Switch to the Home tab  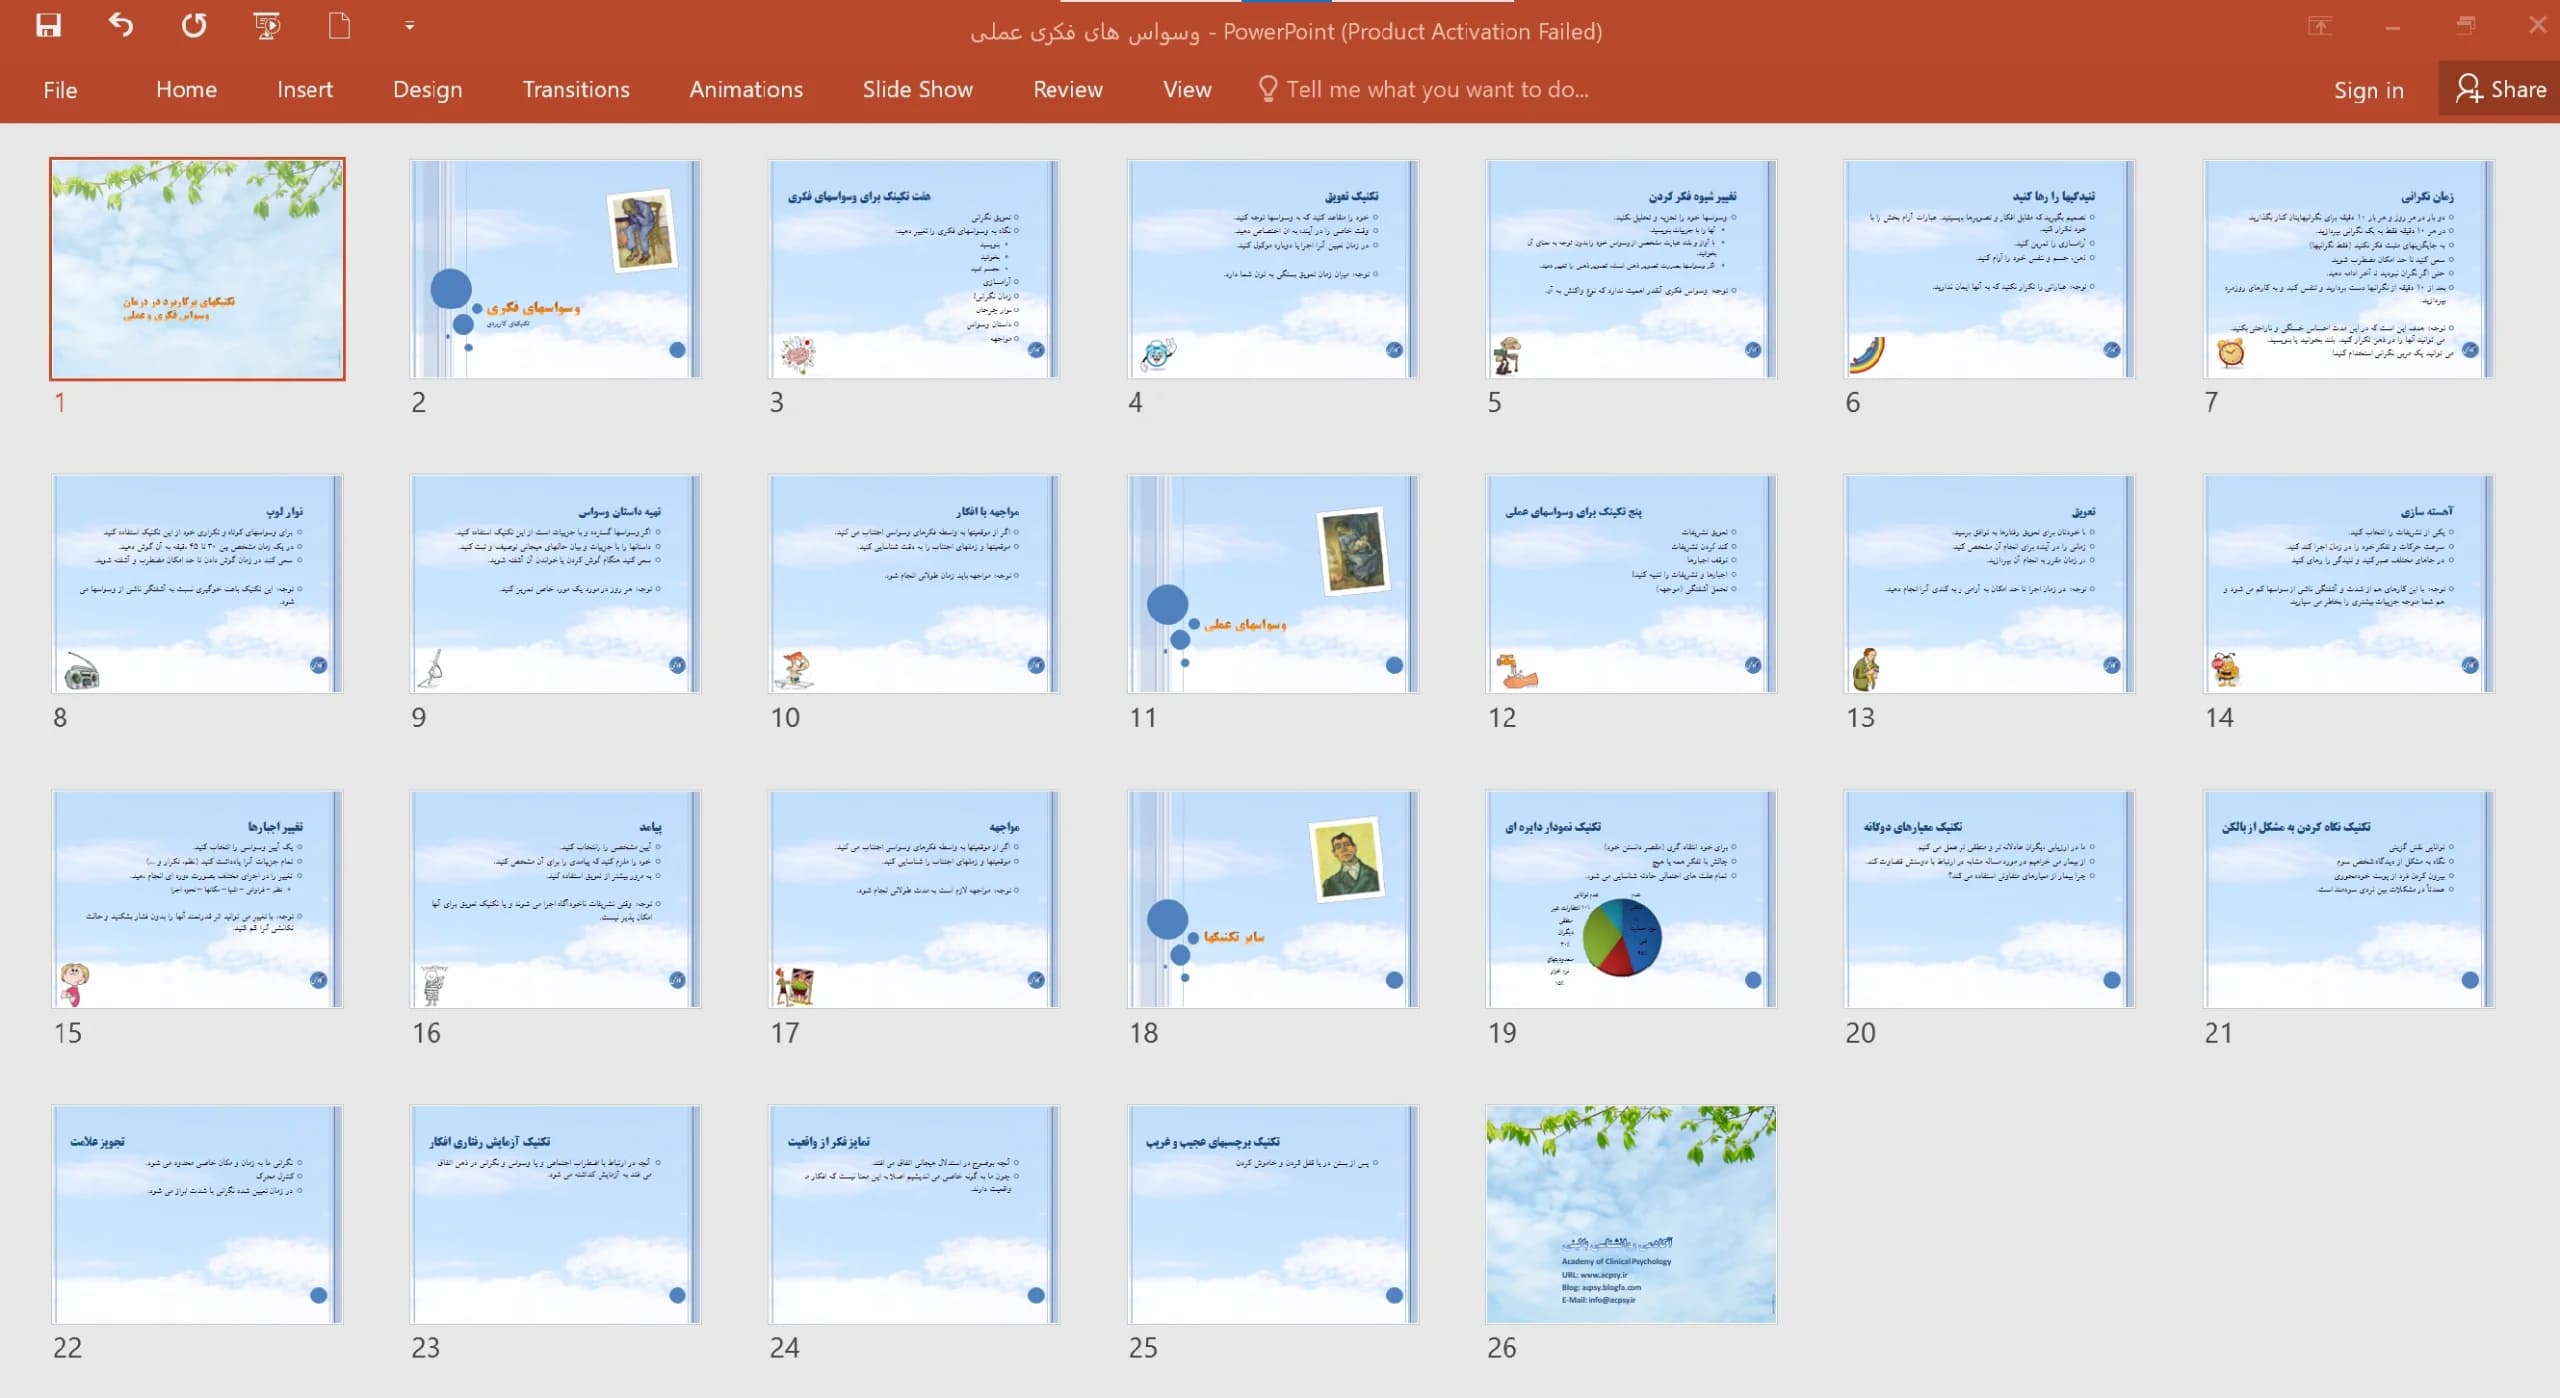pyautogui.click(x=186, y=90)
